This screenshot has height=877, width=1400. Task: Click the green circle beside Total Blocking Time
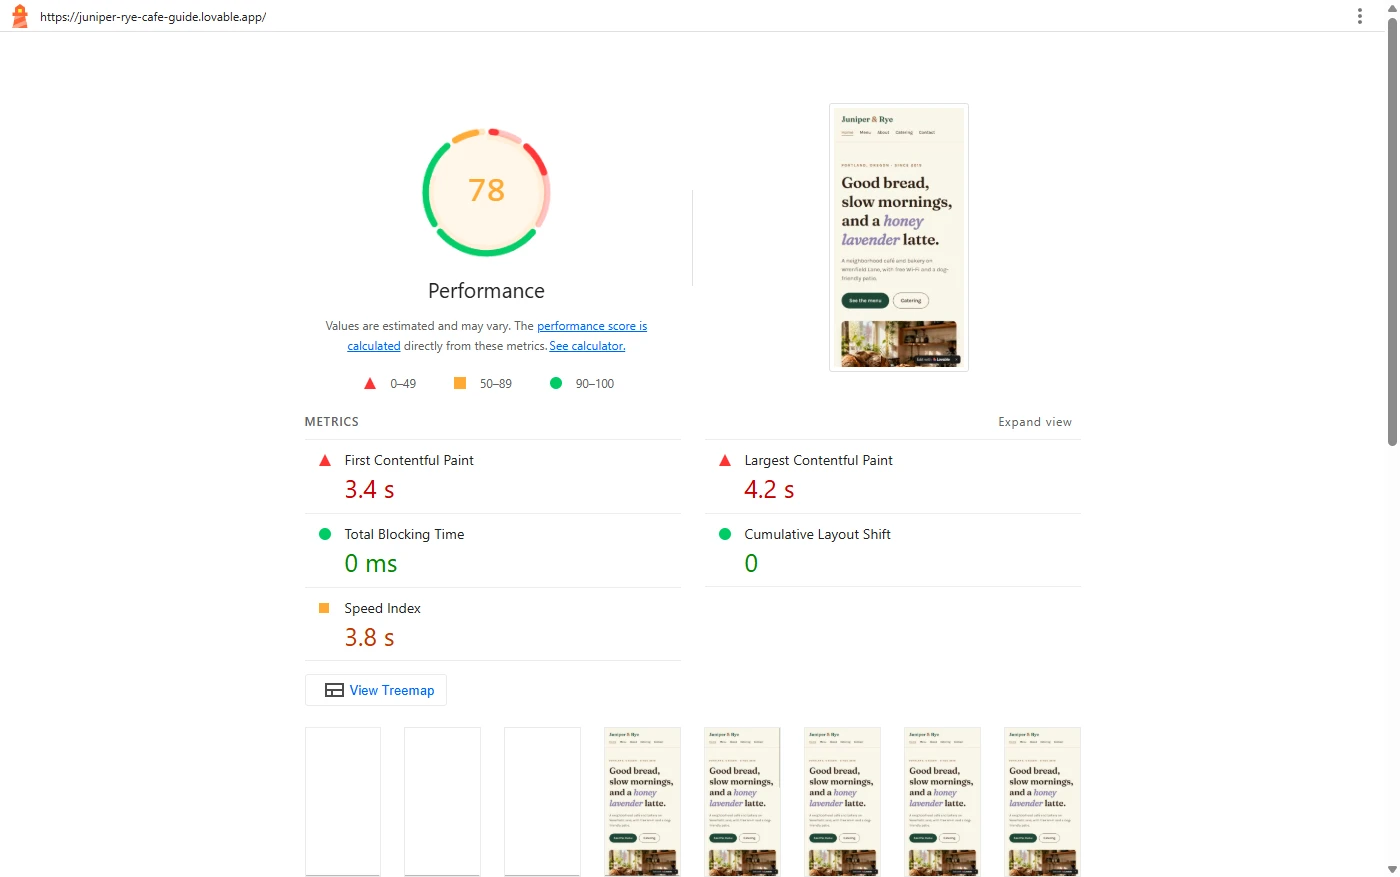tap(325, 534)
